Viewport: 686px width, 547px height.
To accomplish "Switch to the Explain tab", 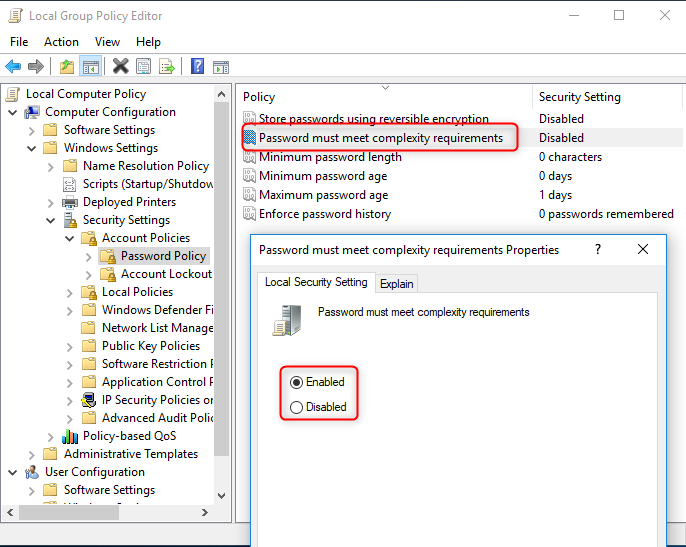I will coord(396,284).
